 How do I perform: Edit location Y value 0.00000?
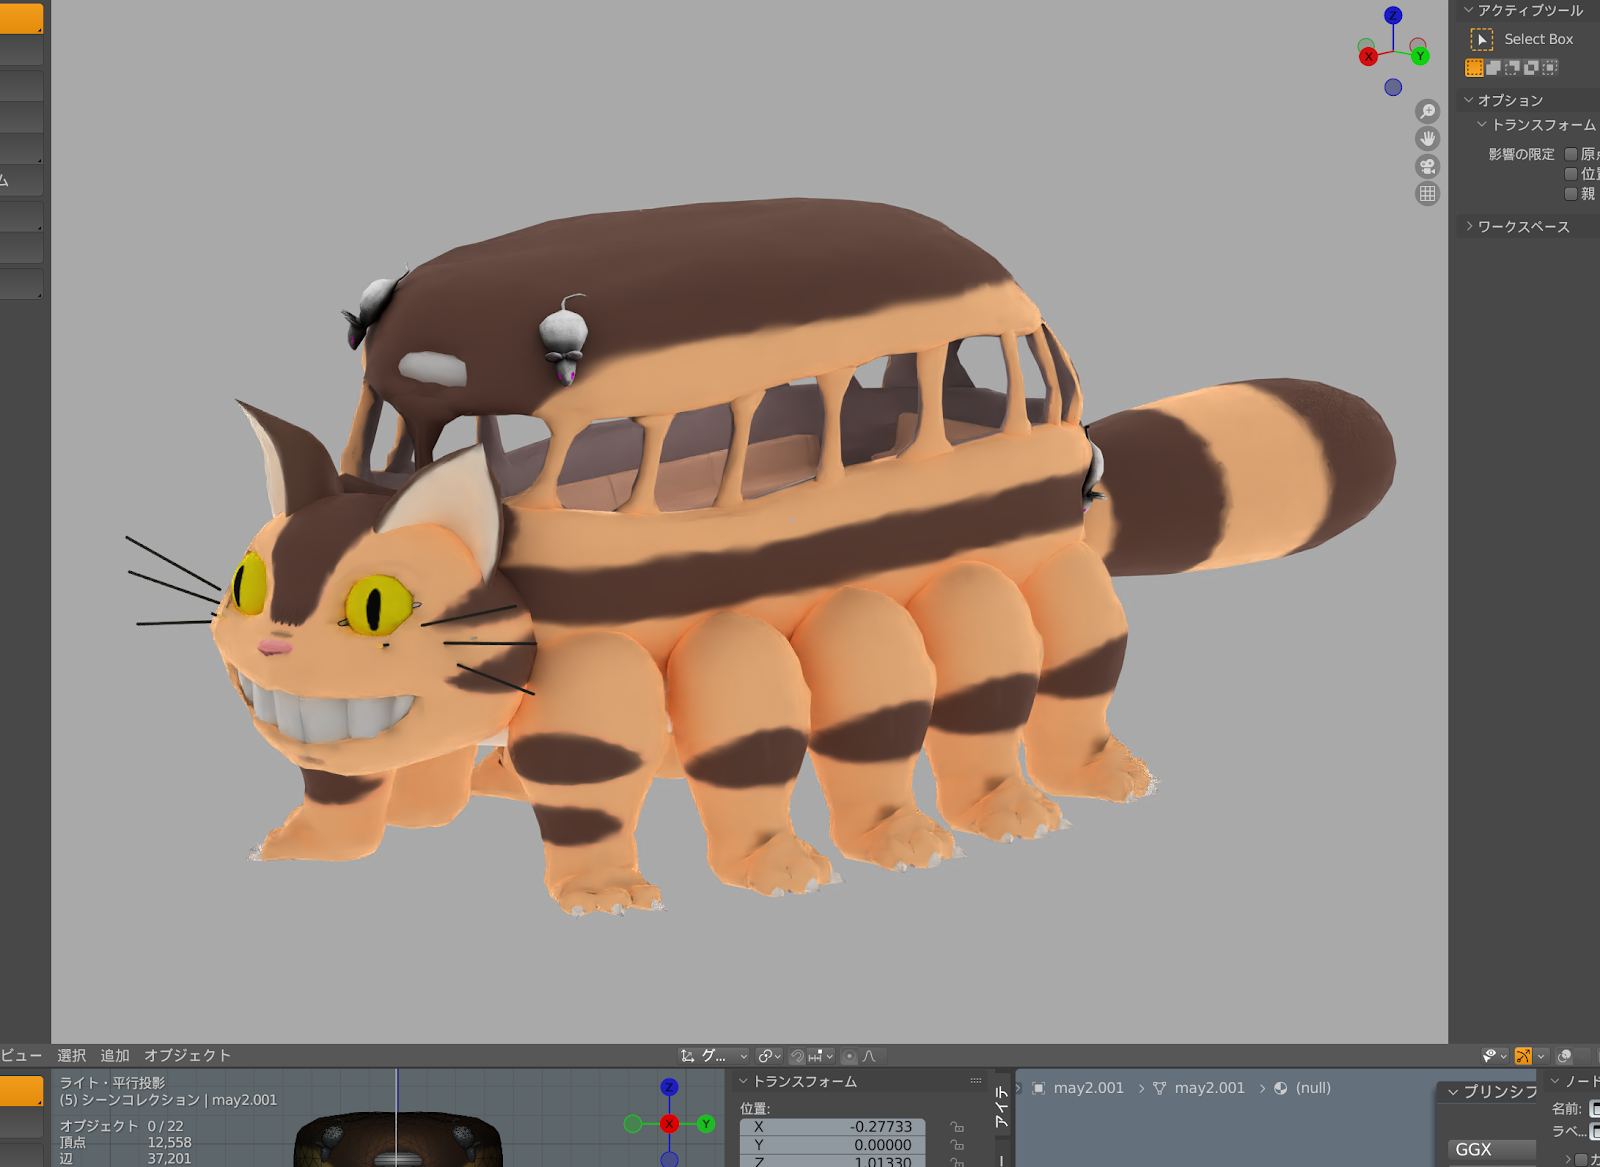click(832, 1145)
